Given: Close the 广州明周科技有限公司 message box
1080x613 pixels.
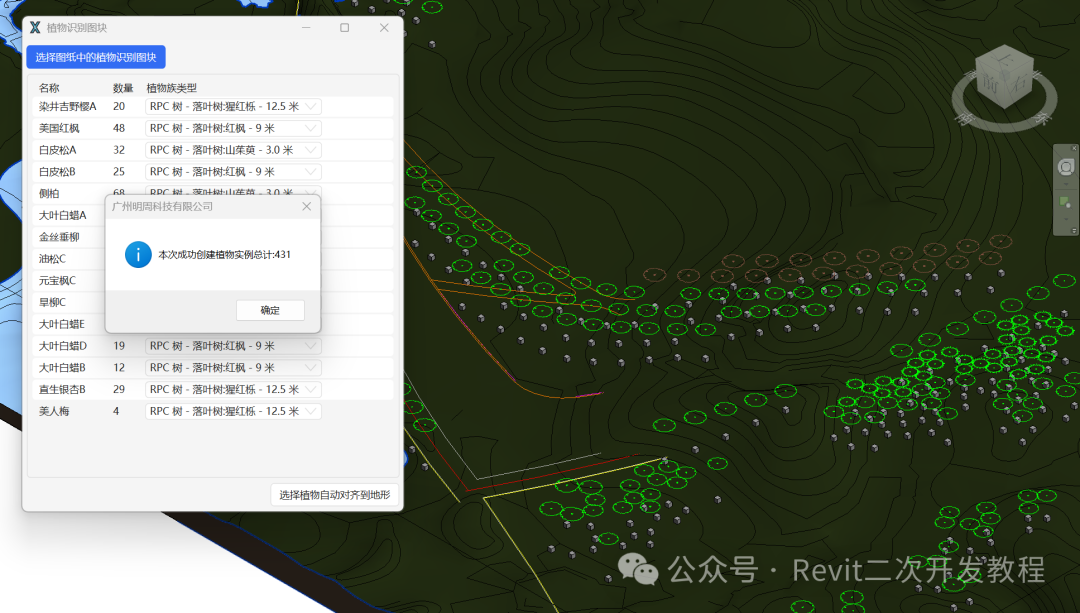Looking at the screenshot, I should [x=307, y=206].
